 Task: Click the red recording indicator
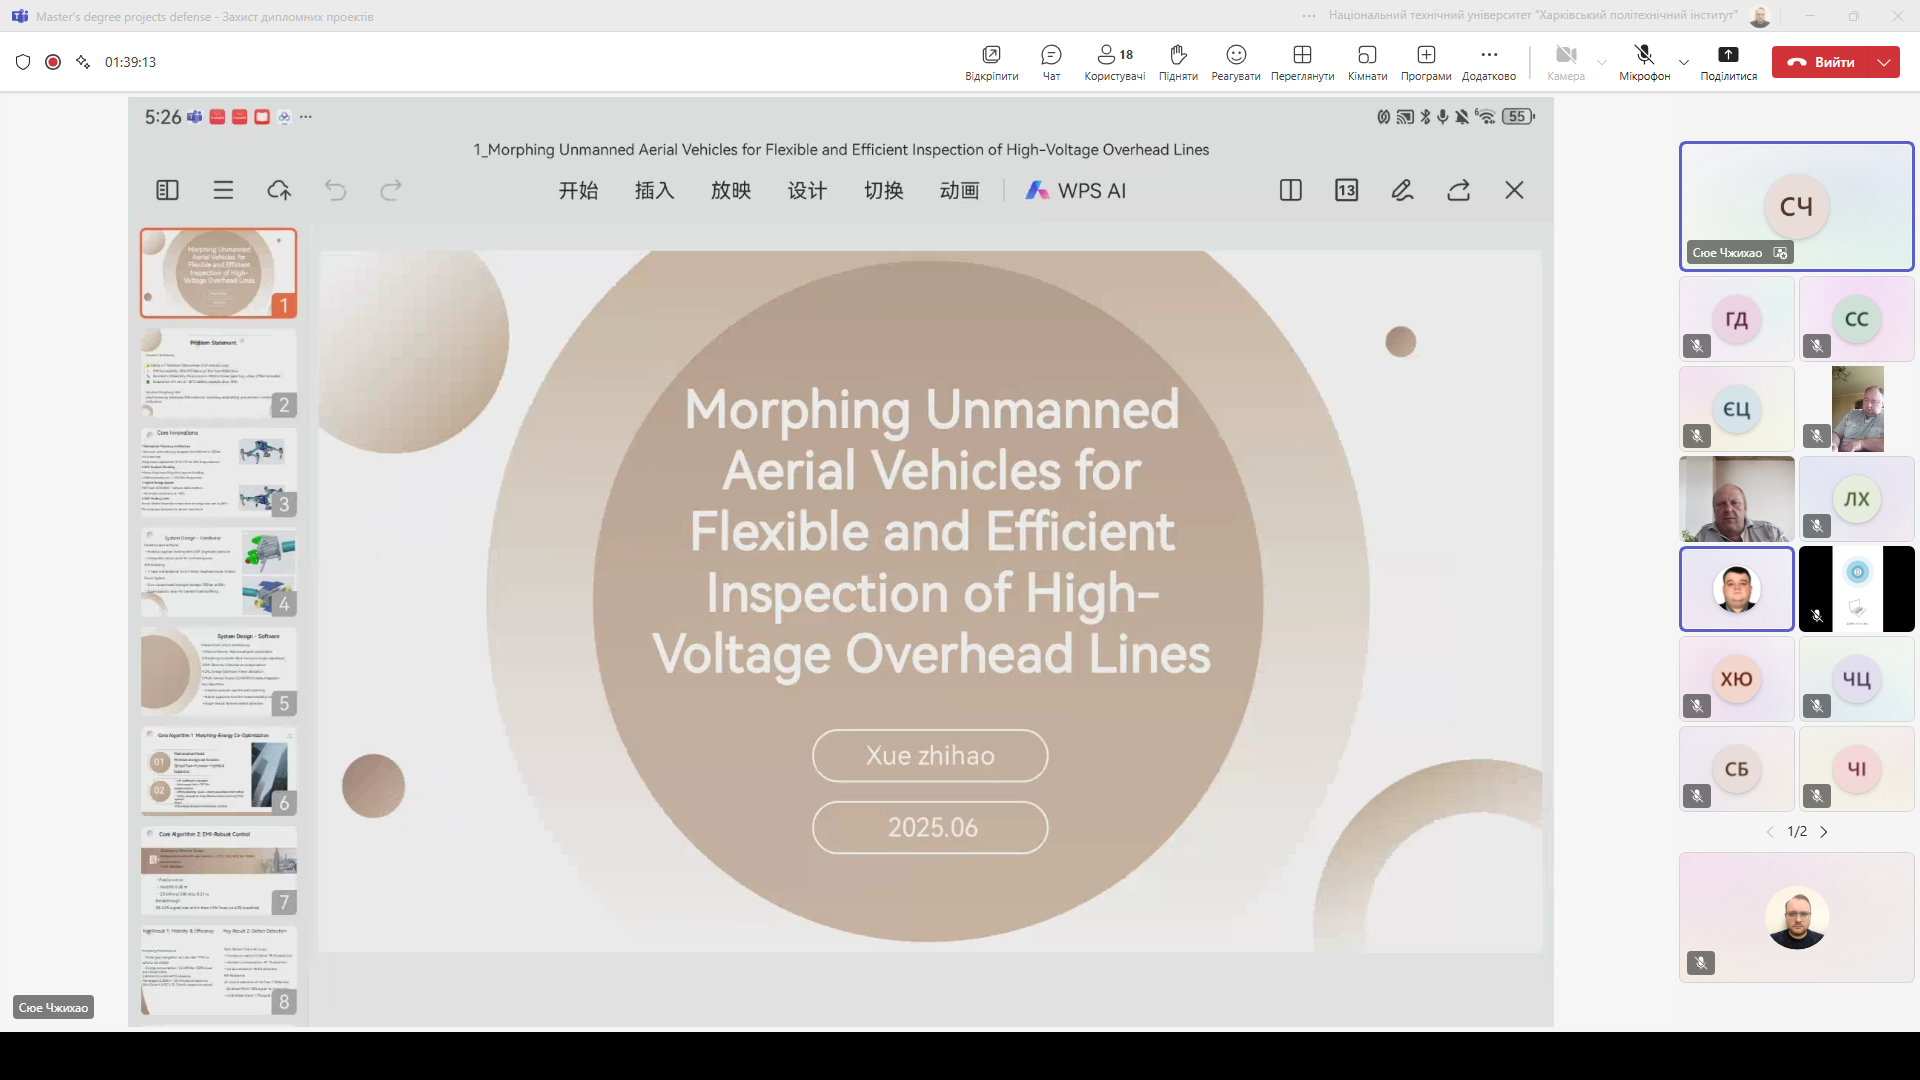pyautogui.click(x=53, y=62)
